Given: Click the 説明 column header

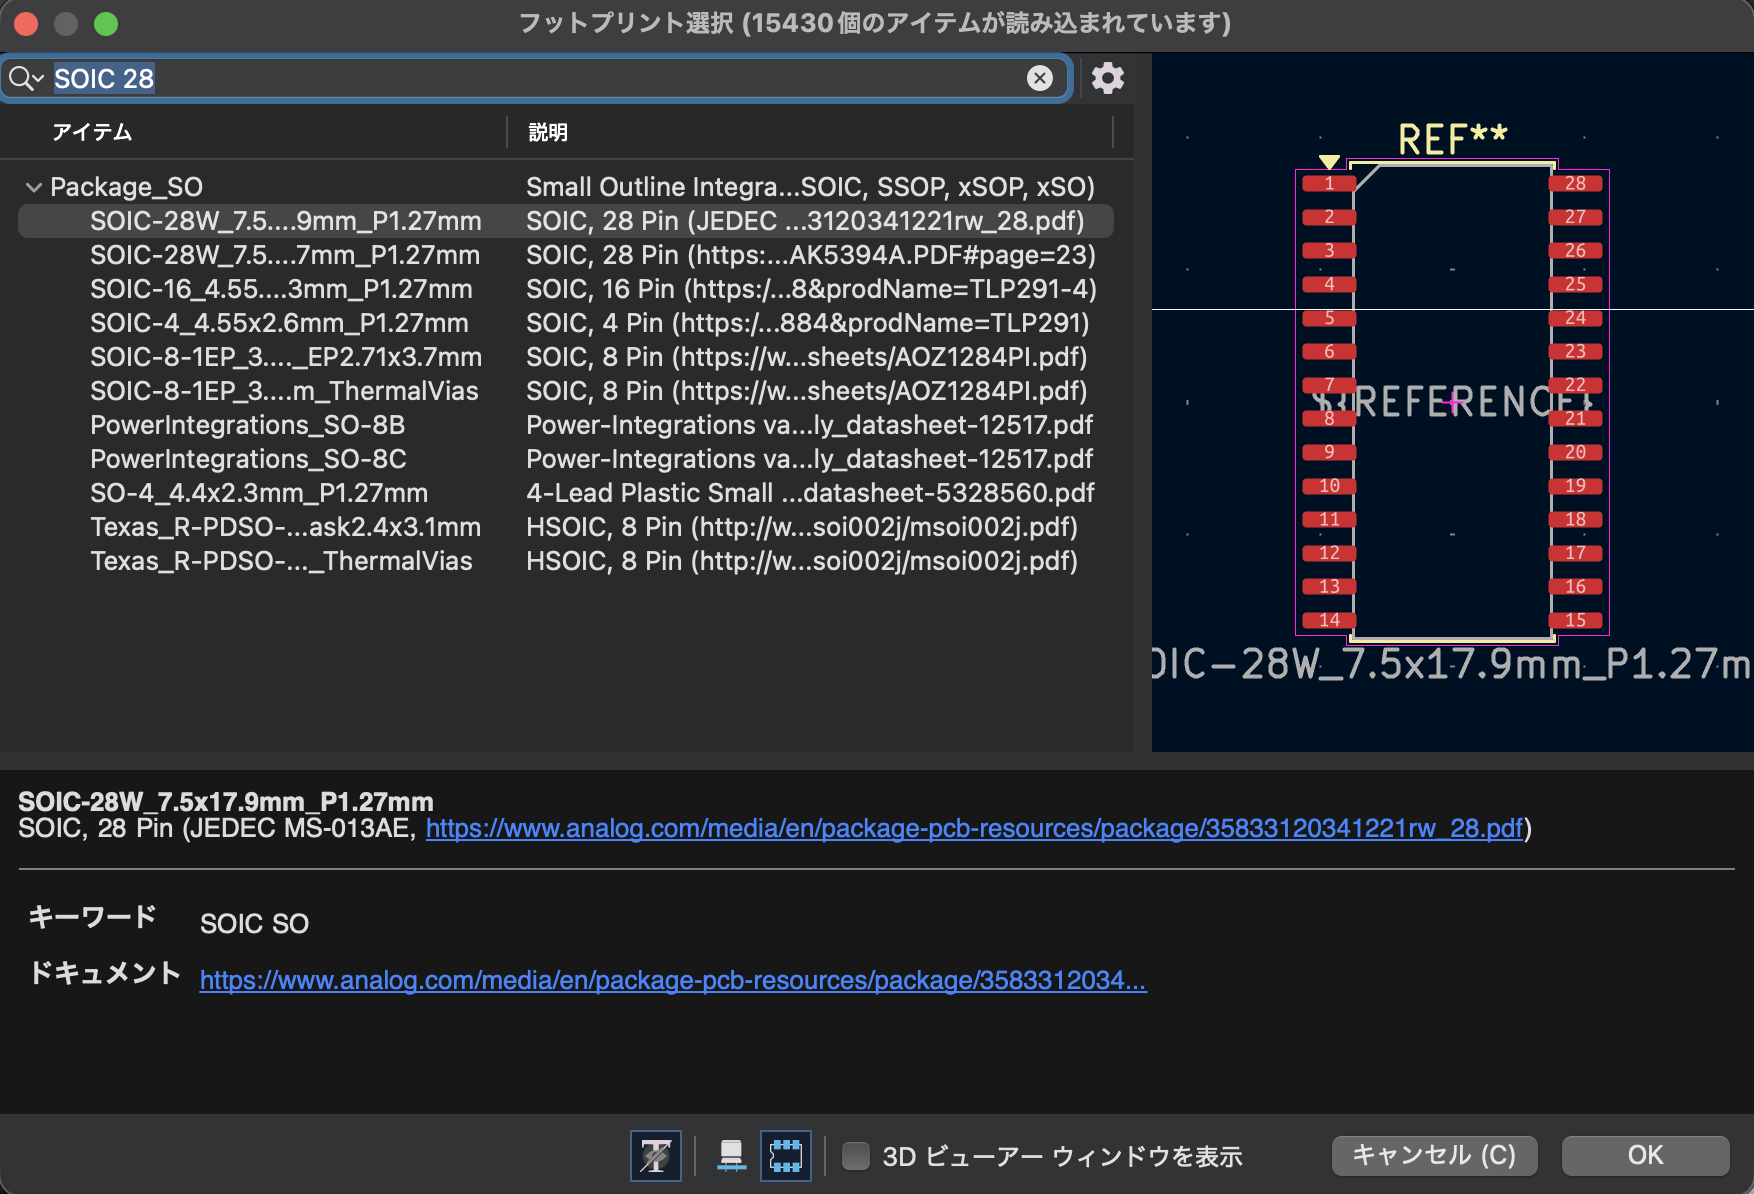Looking at the screenshot, I should 548,132.
